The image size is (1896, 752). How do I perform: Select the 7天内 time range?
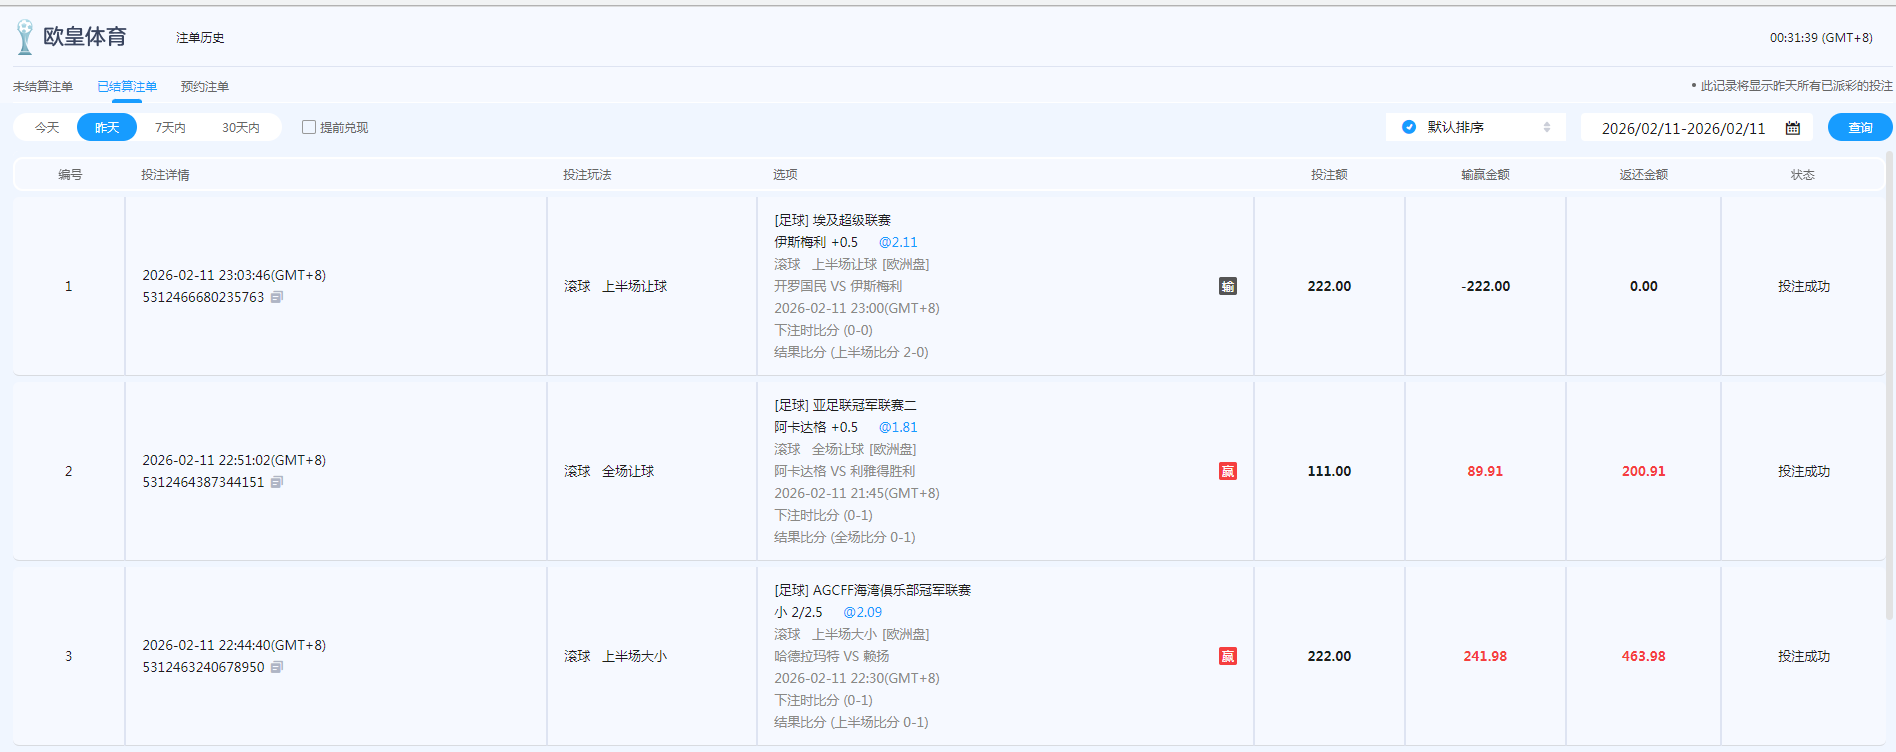coord(170,127)
